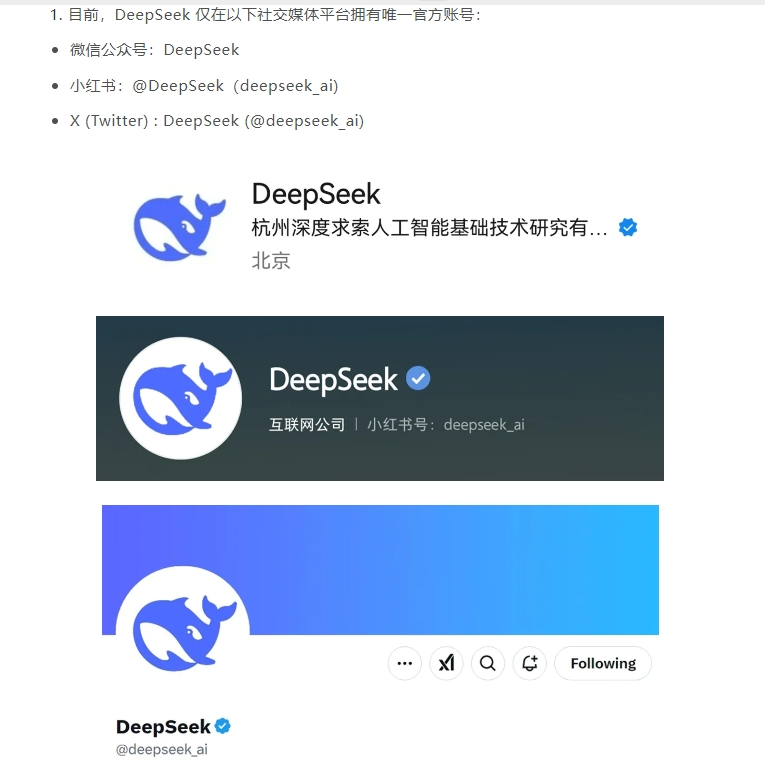This screenshot has height=768, width=765.
Task: Click verified badge next to bottom DeepSeek name
Action: pos(223,726)
